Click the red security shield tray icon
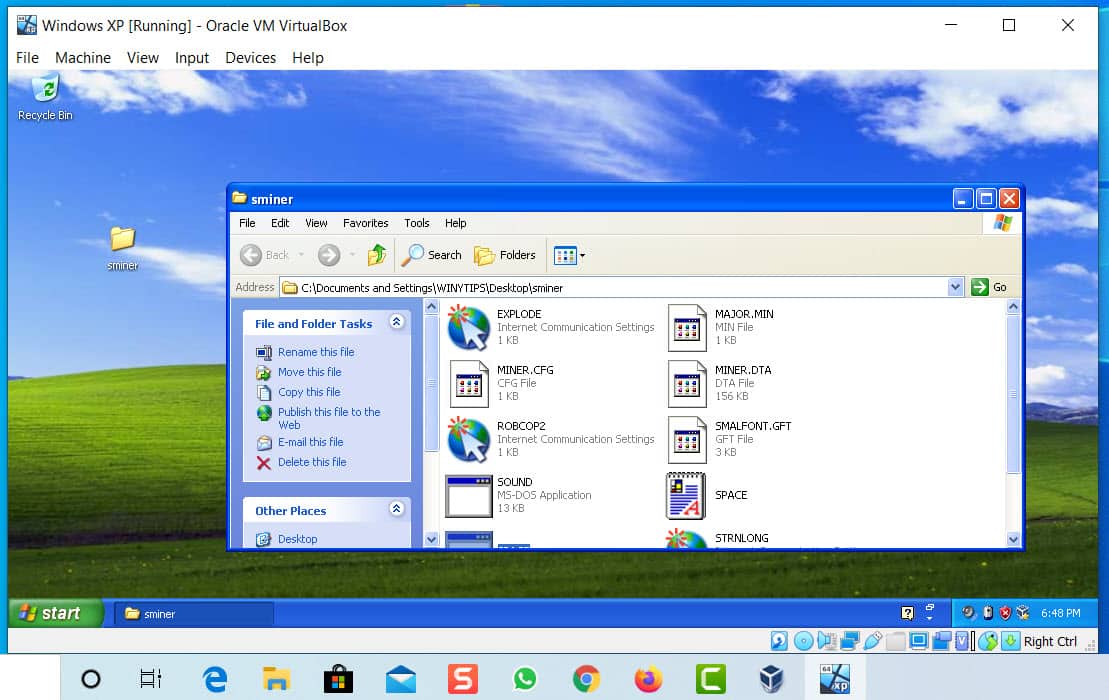The width and height of the screenshot is (1109, 700). click(x=1005, y=613)
